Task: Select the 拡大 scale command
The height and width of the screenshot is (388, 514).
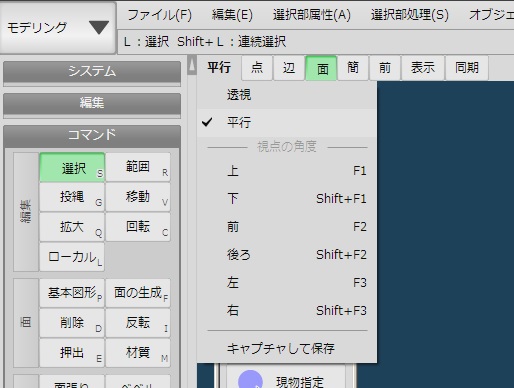Action: tap(72, 227)
